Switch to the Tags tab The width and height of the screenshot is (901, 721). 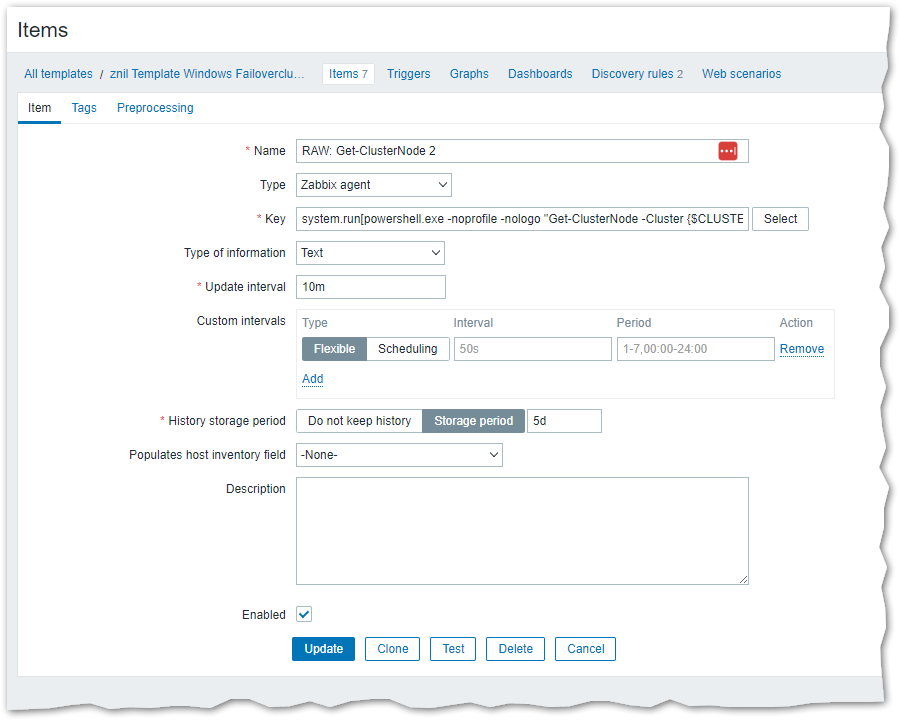[x=84, y=108]
